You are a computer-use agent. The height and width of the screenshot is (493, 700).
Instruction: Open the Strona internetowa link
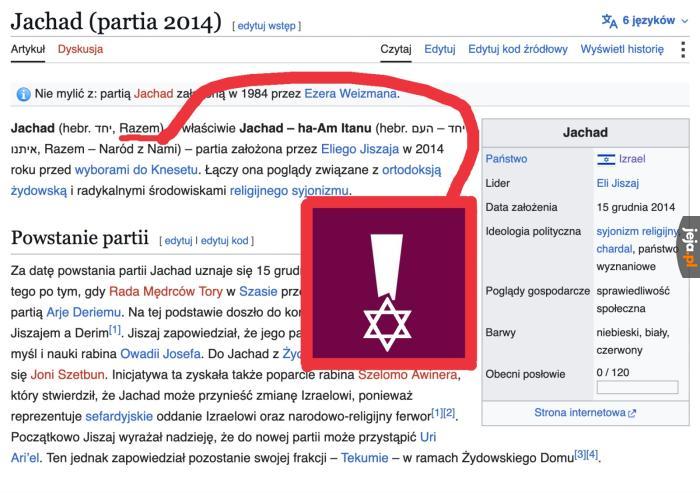[x=579, y=413]
